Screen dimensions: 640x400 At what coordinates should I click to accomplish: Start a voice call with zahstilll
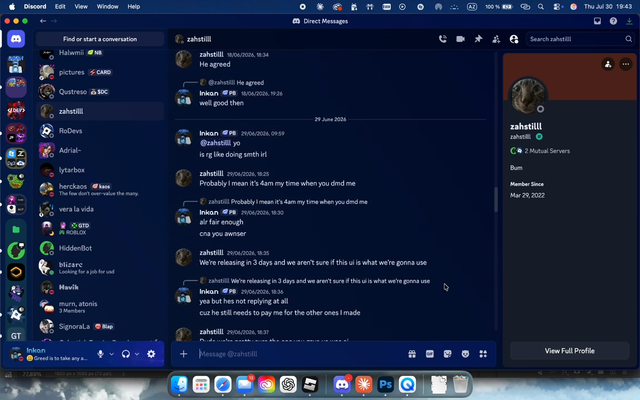tap(442, 39)
